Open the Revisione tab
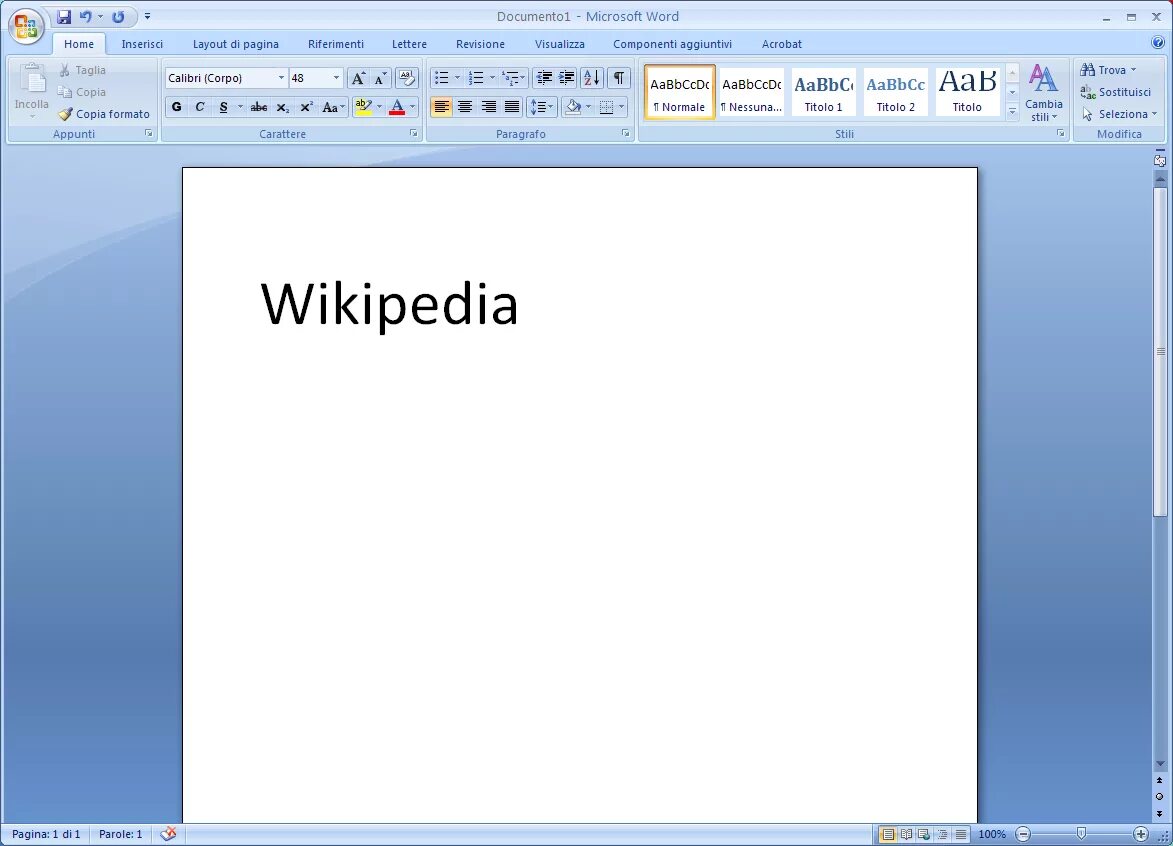Screen dimensions: 1173x846 pos(480,44)
